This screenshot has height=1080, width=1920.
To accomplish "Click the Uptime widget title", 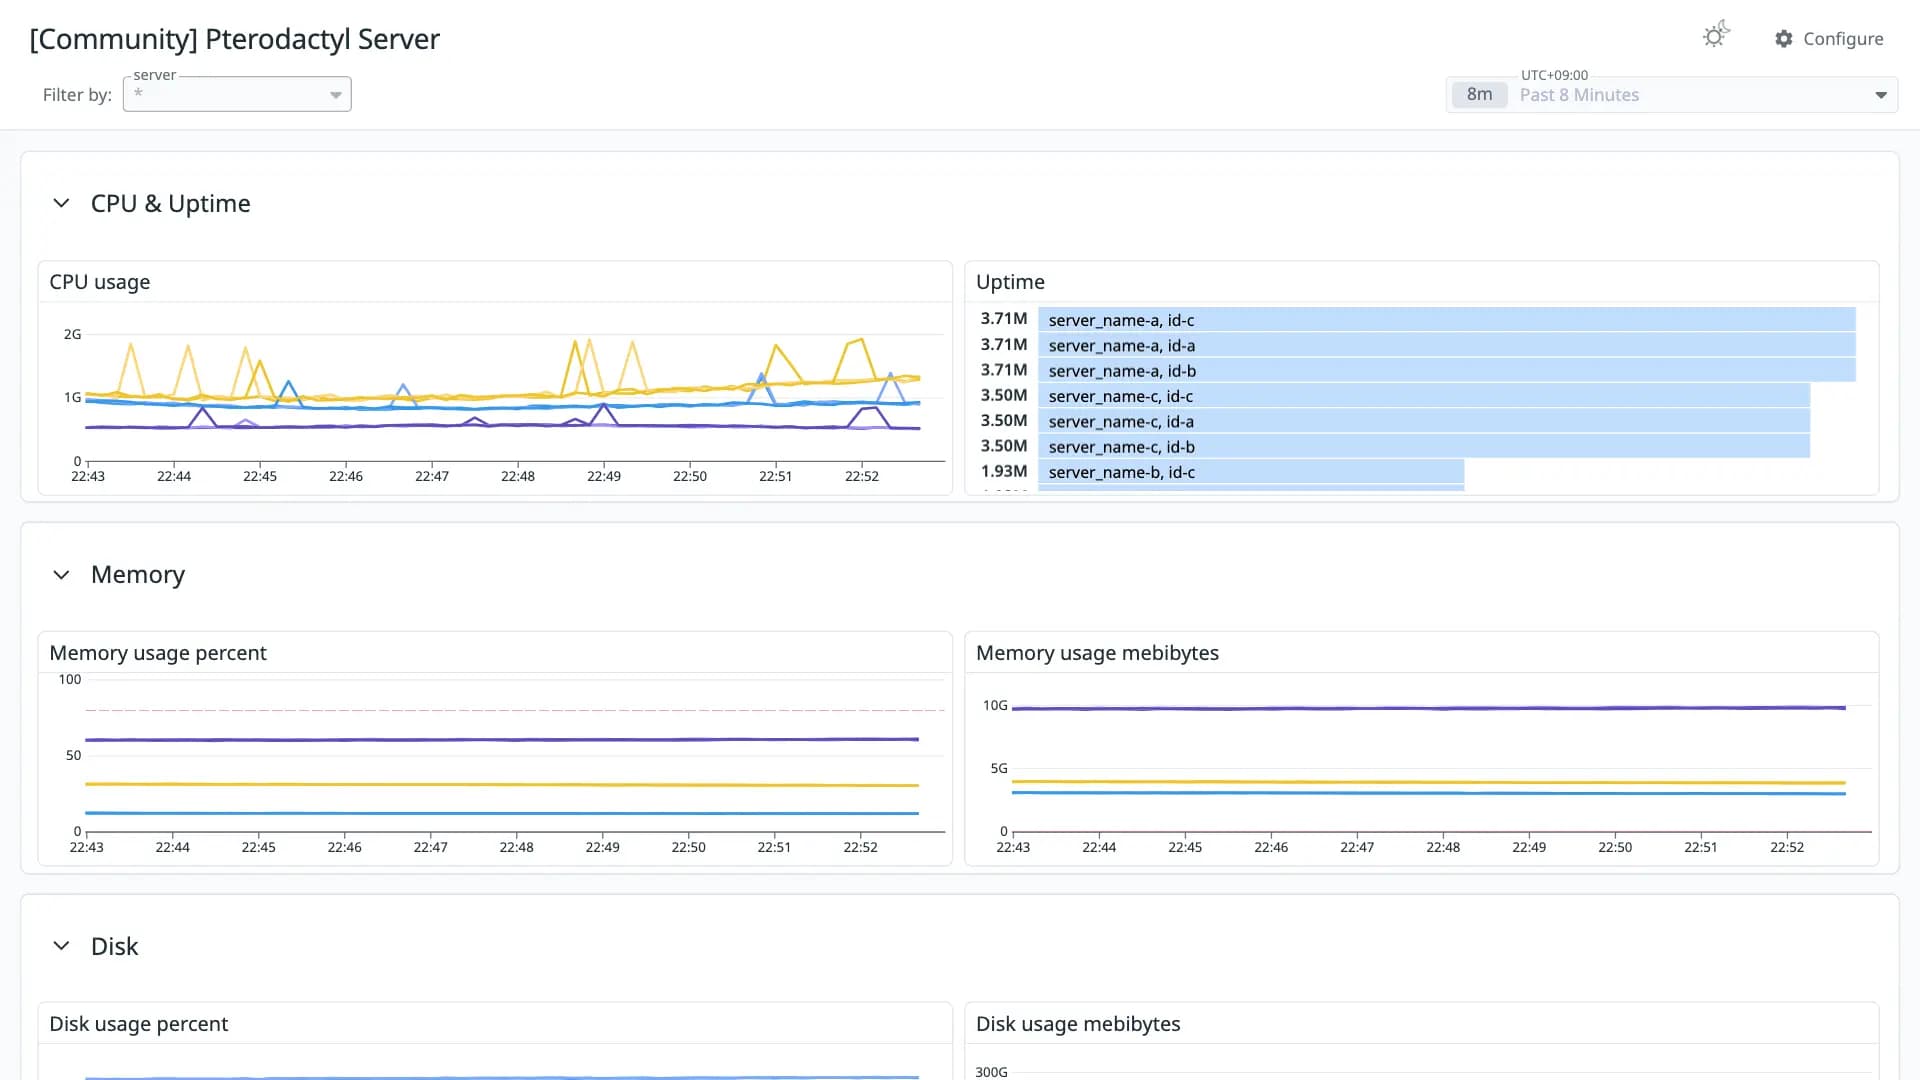I will pyautogui.click(x=1010, y=282).
